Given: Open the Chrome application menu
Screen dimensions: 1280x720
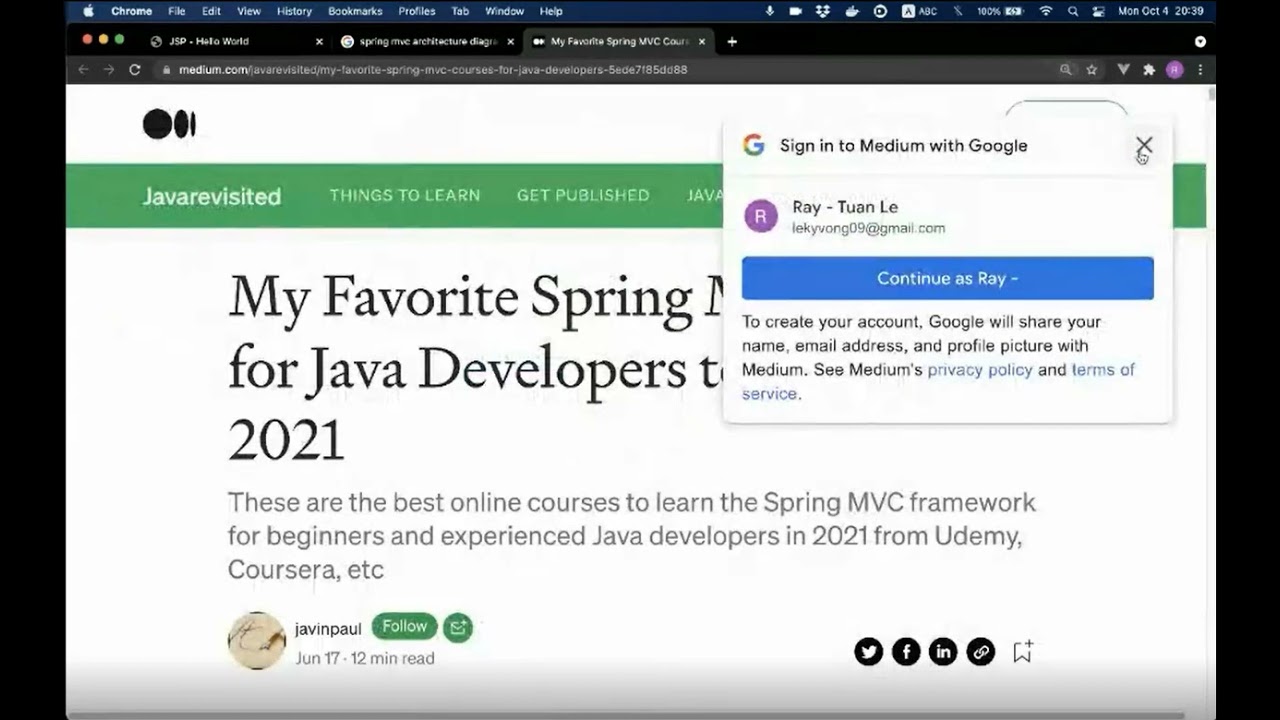Looking at the screenshot, I should coord(132,11).
